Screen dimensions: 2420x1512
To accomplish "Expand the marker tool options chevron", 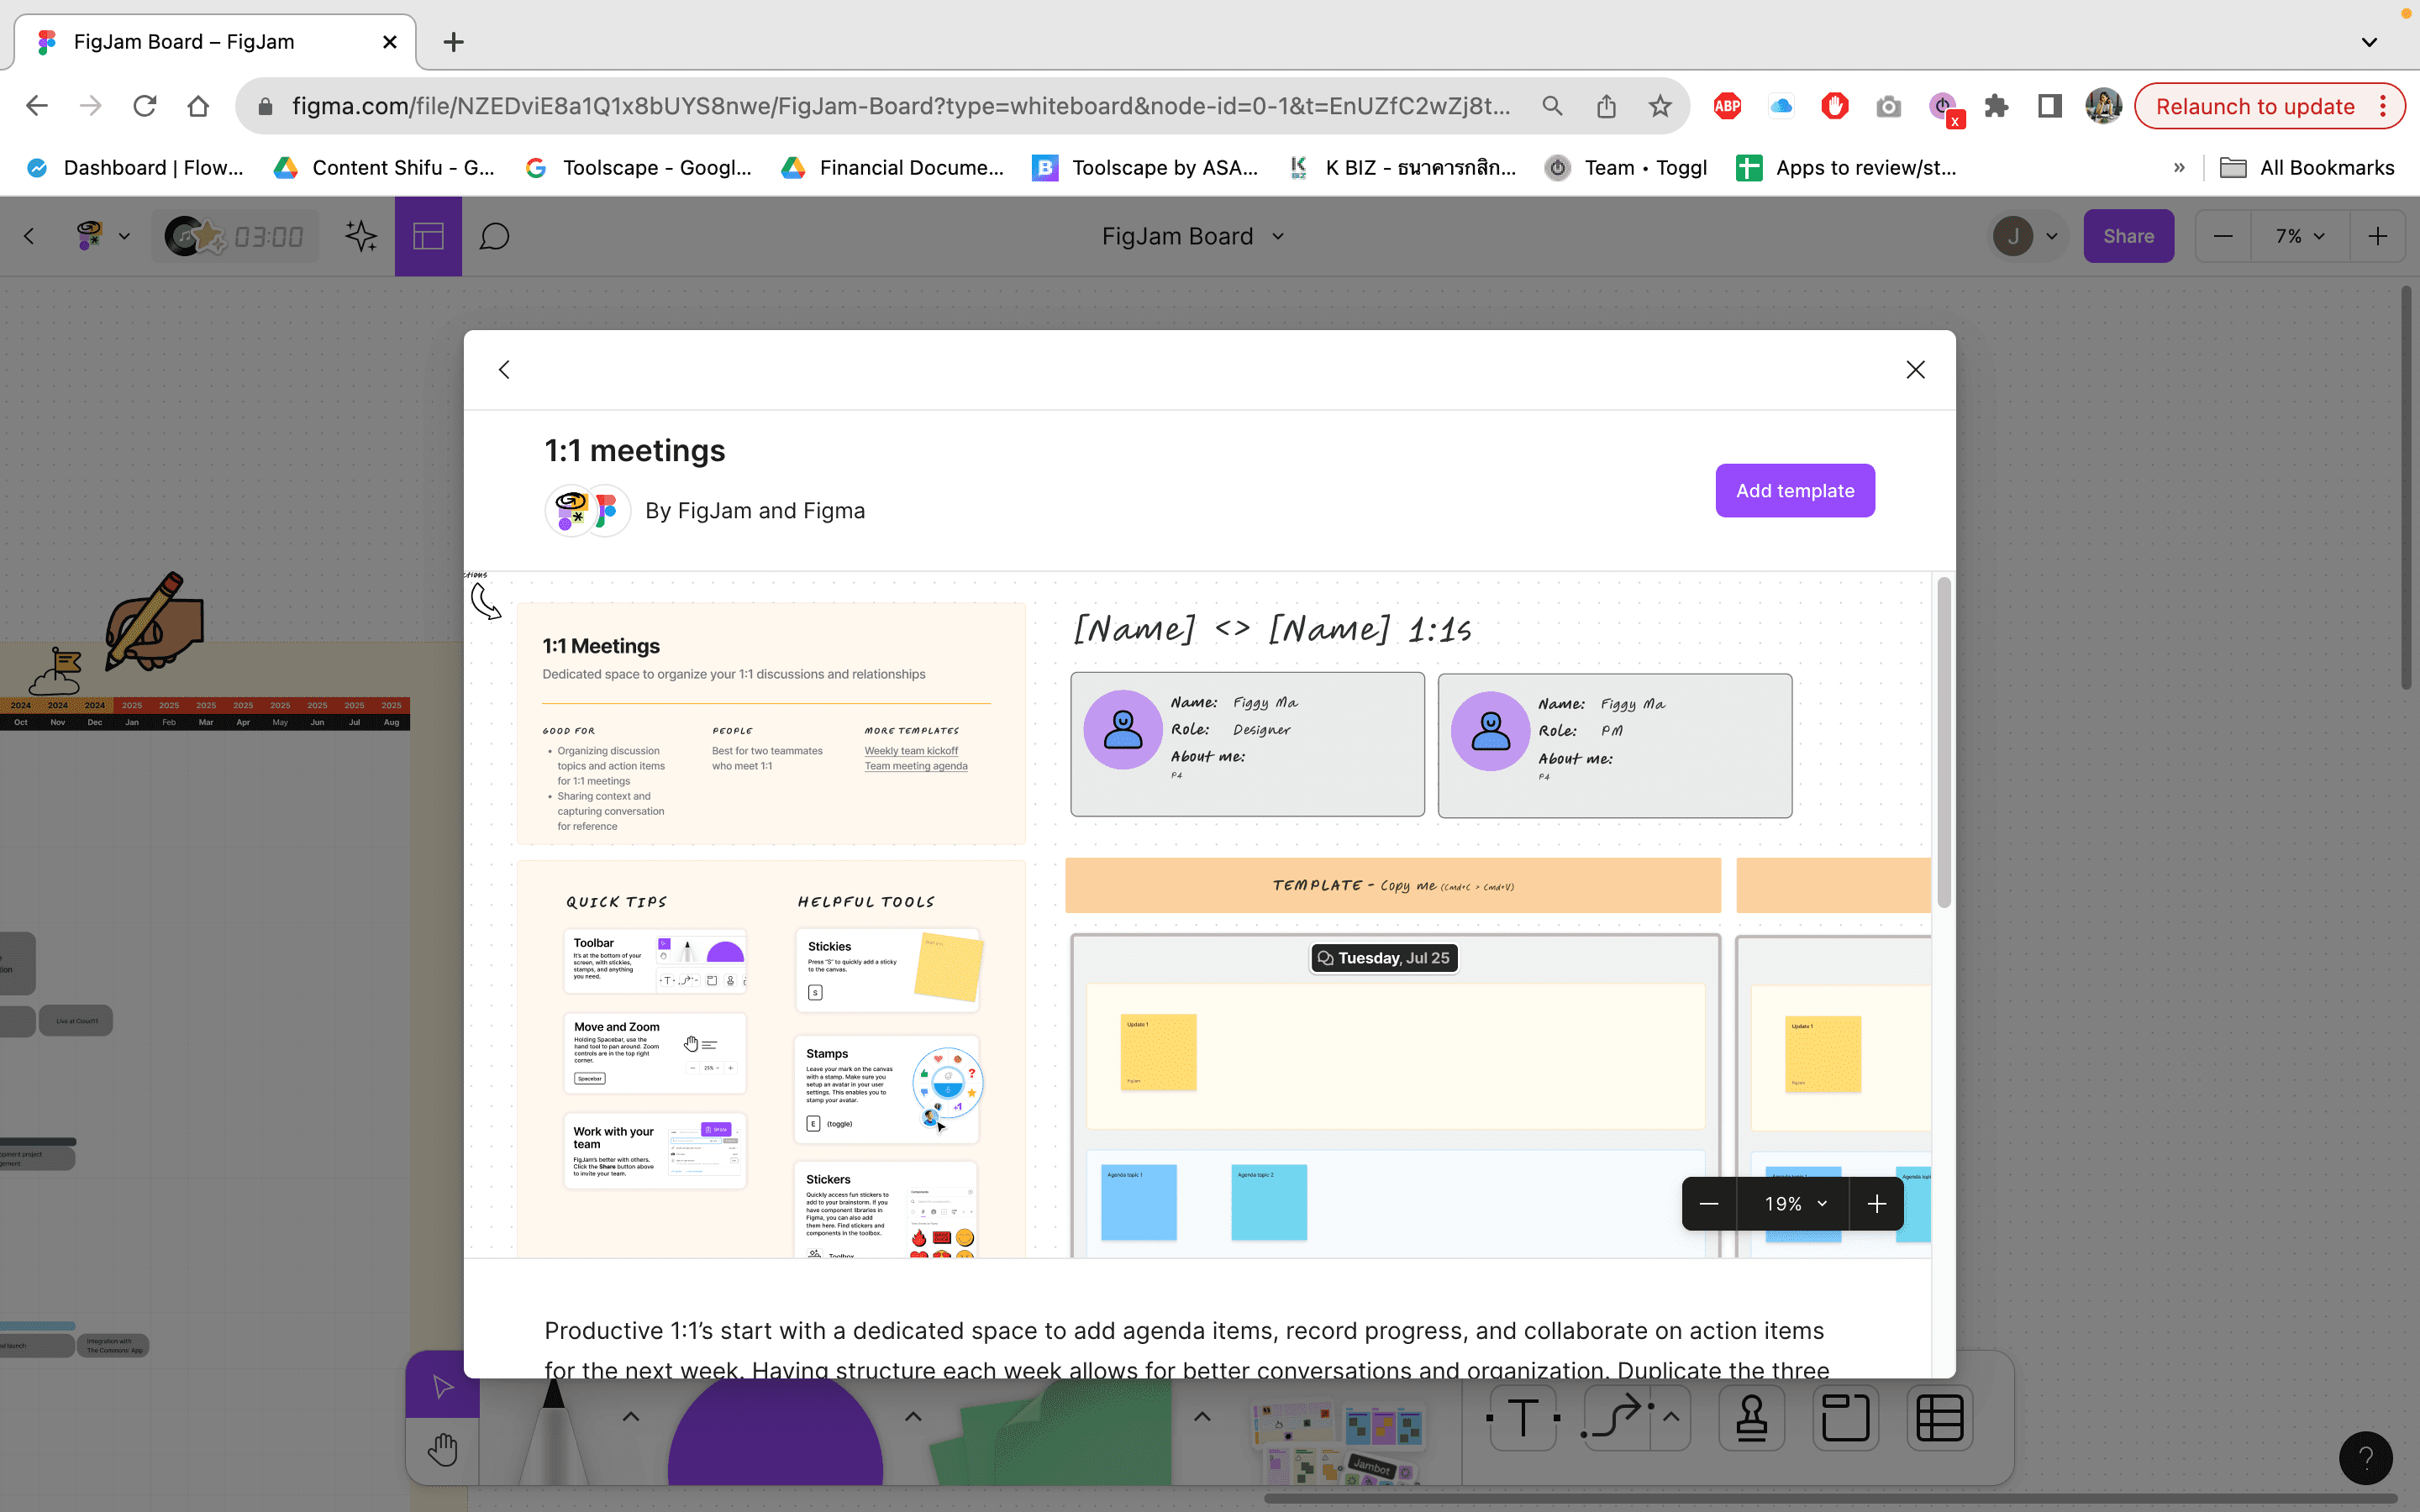I will tap(631, 1416).
